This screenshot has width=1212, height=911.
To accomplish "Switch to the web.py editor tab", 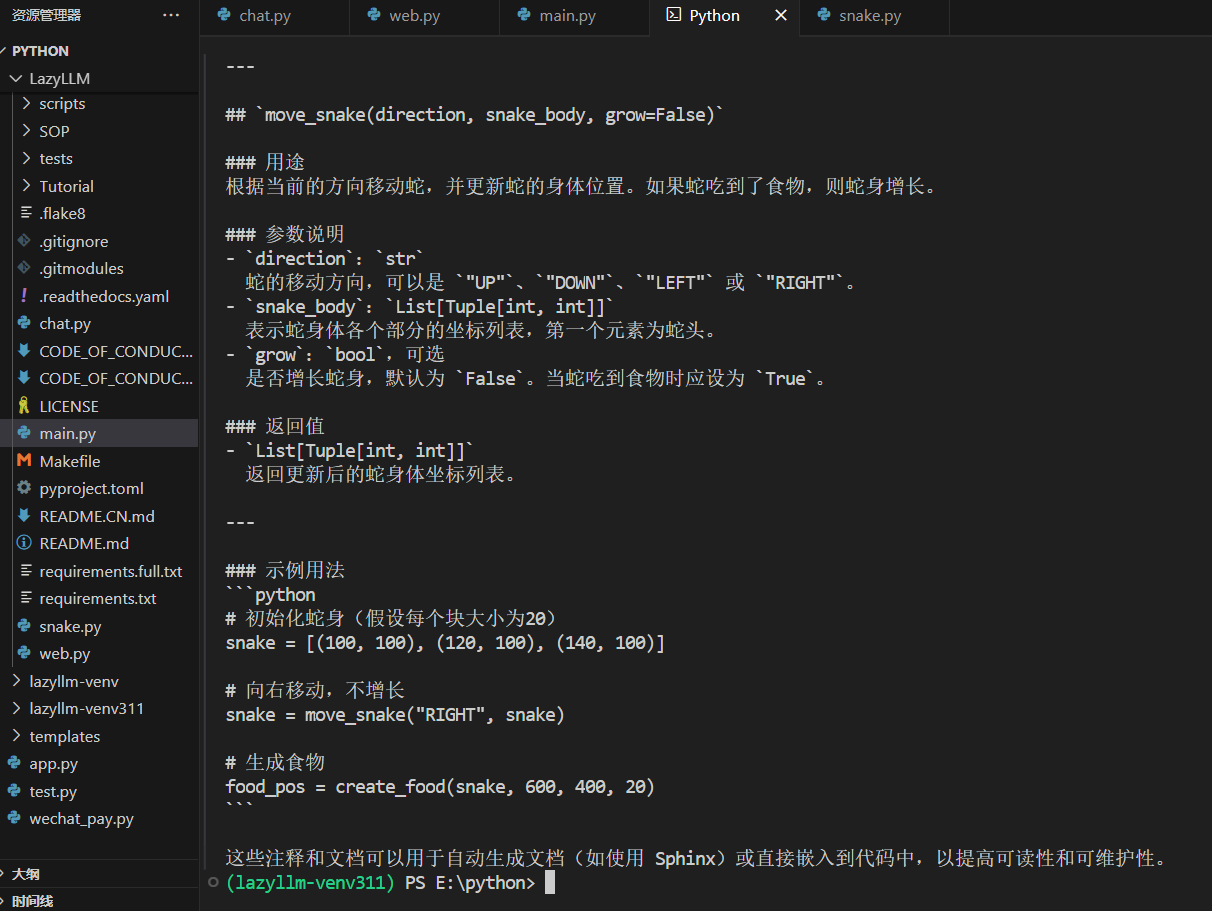I will pos(423,16).
